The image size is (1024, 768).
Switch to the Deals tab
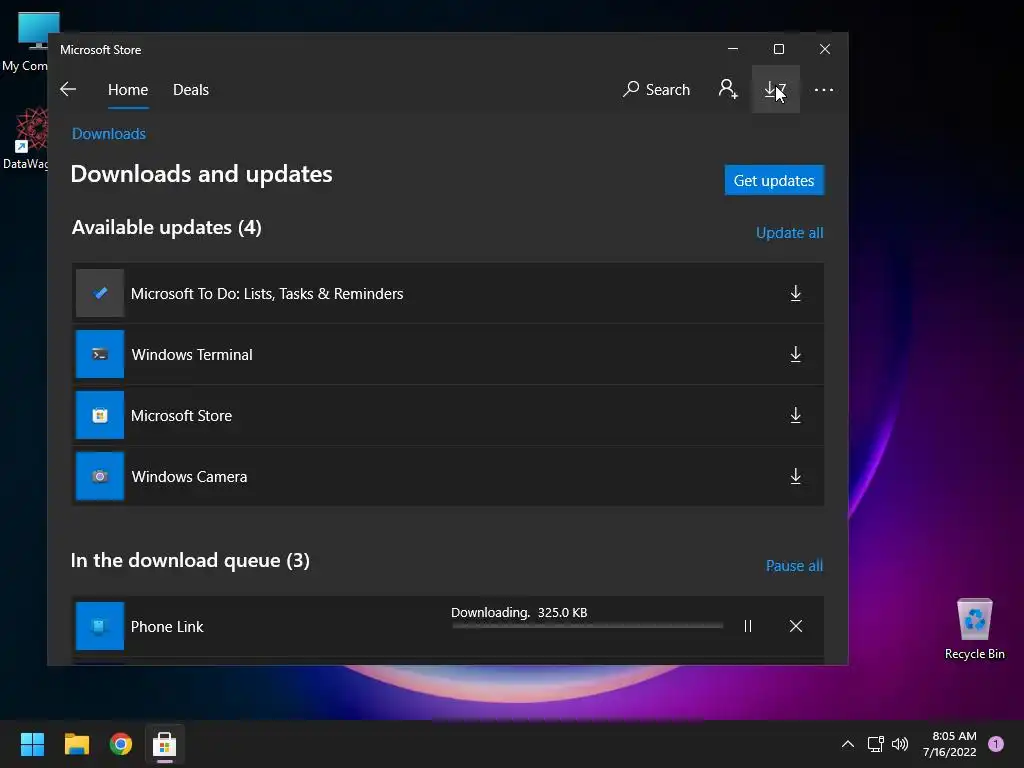191,89
